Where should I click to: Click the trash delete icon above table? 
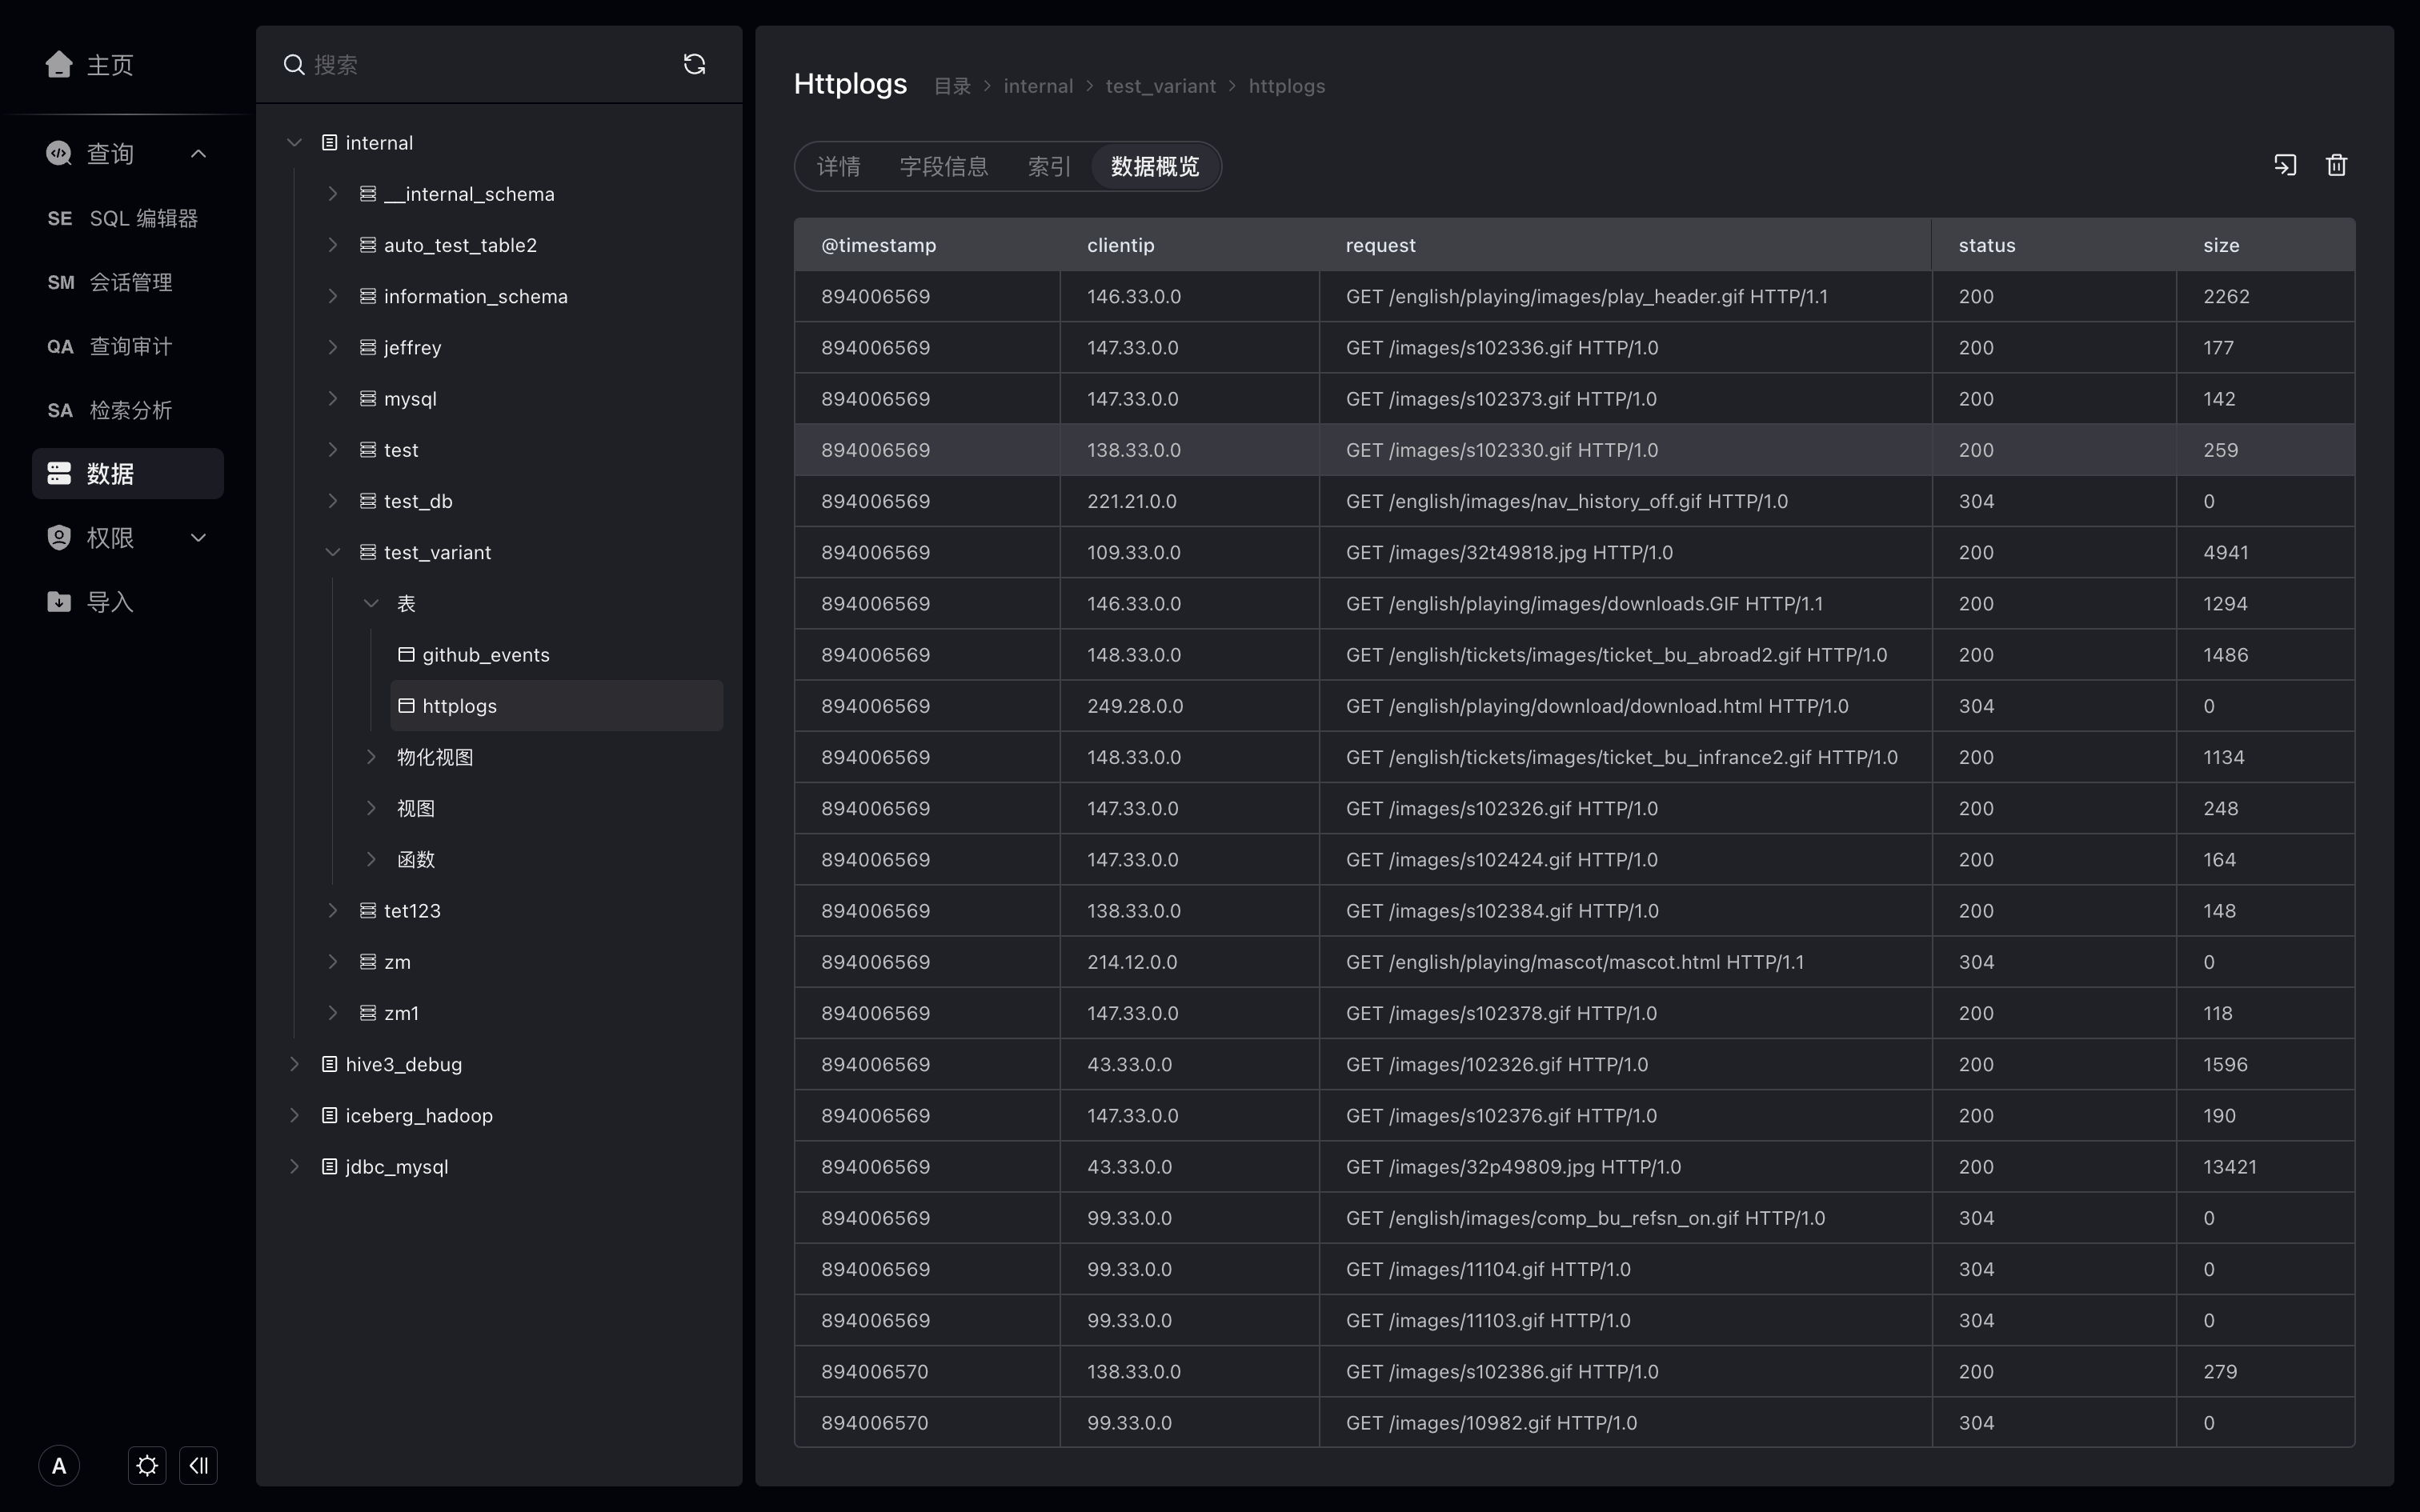[x=2336, y=165]
